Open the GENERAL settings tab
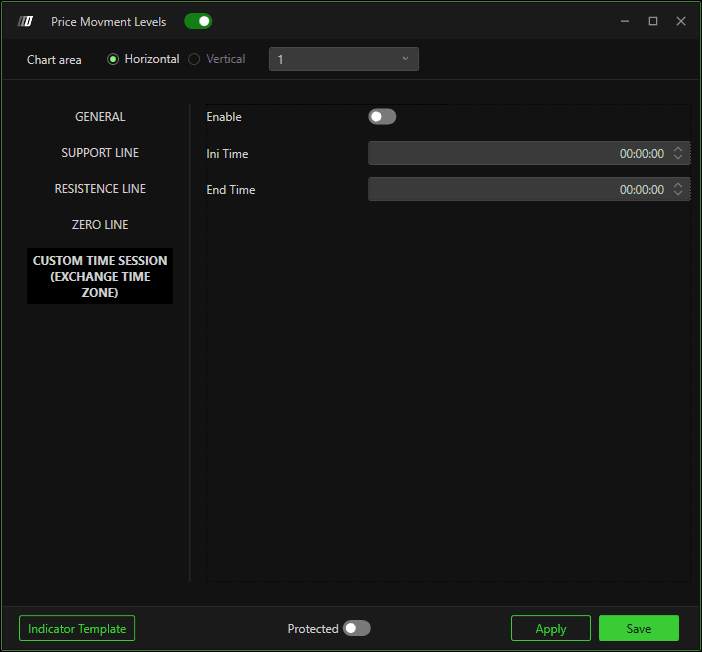The width and height of the screenshot is (702, 652). click(100, 117)
